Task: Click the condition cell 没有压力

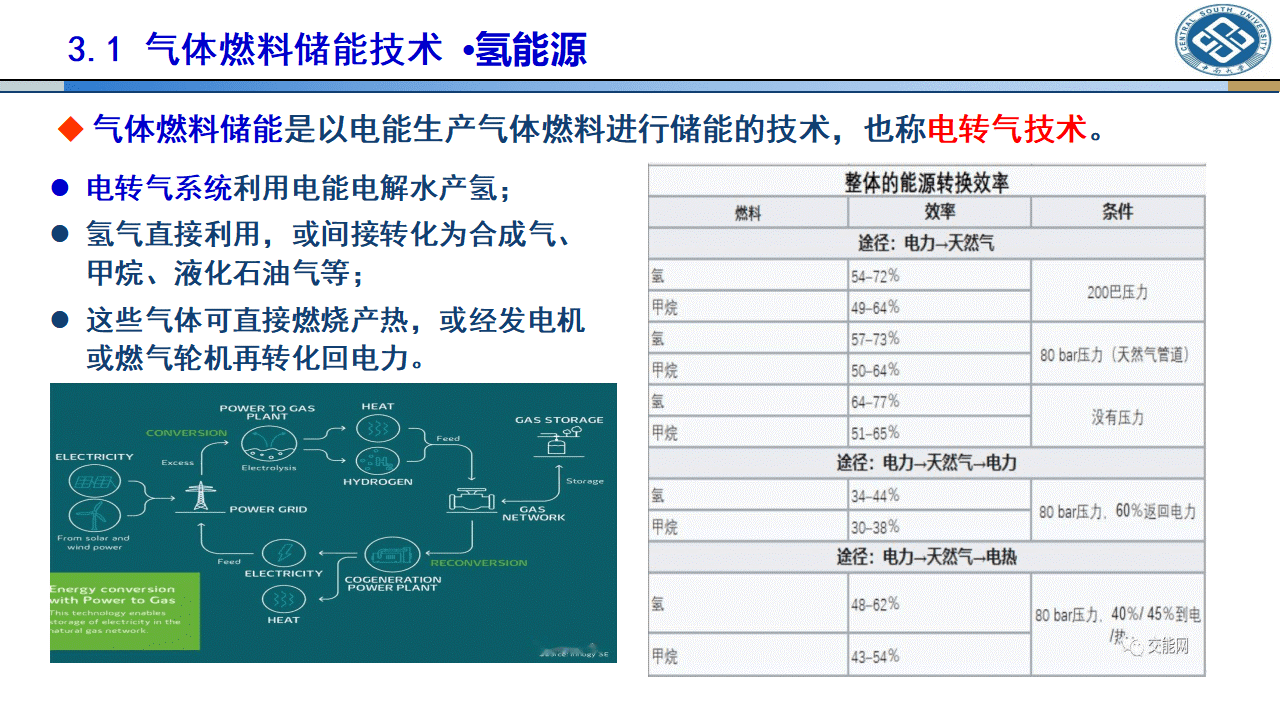Action: coord(1118,417)
